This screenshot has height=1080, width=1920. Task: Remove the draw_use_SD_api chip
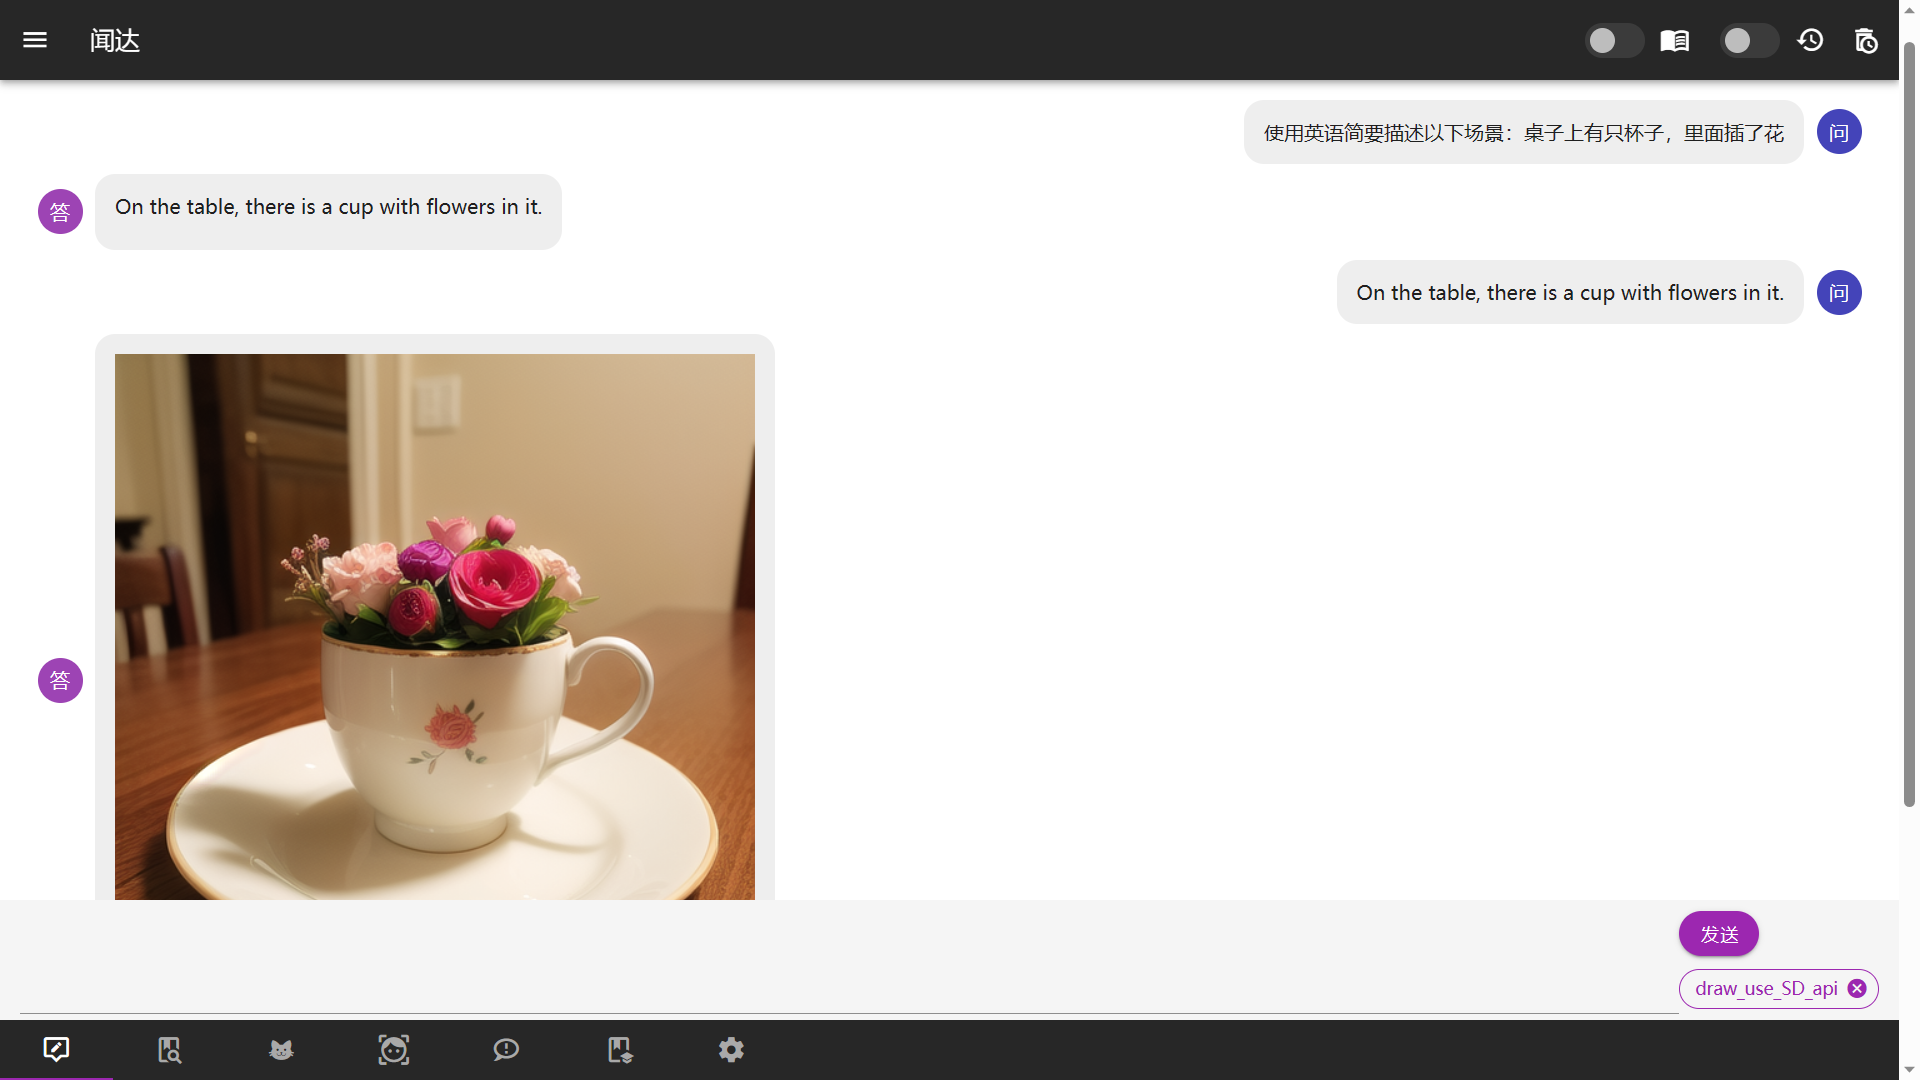click(1857, 988)
